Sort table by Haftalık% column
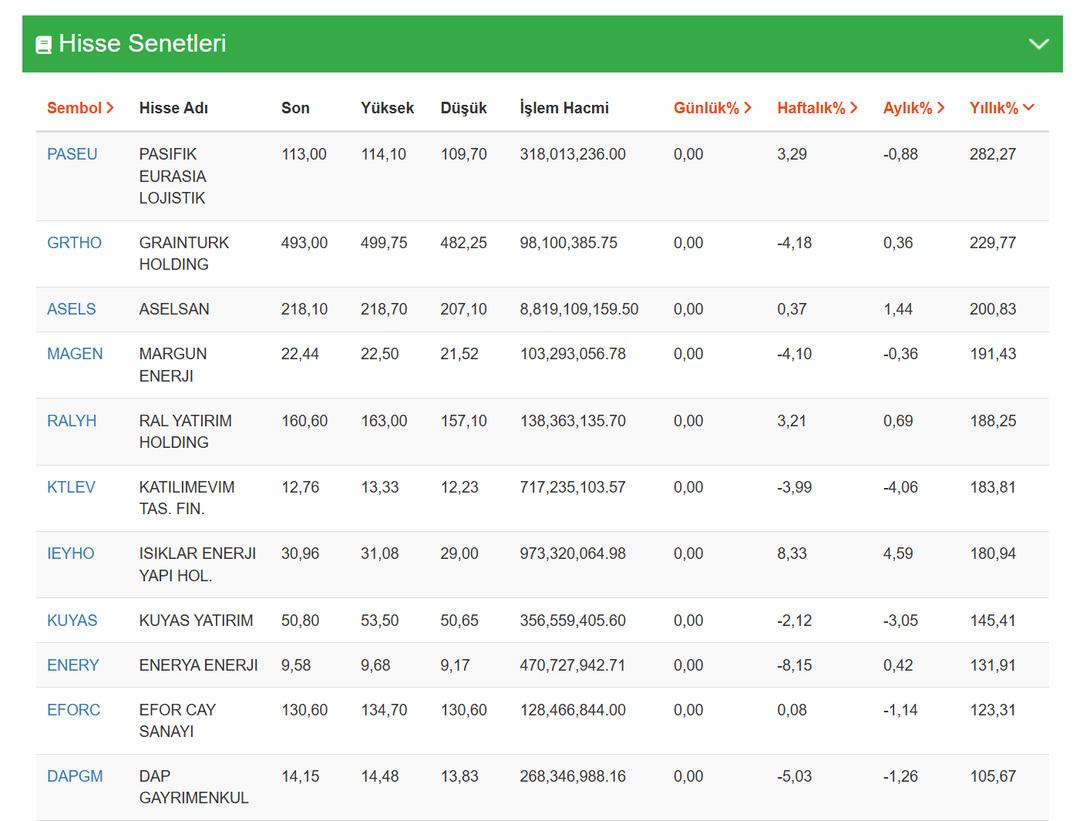This screenshot has width=1080, height=821. pos(817,108)
